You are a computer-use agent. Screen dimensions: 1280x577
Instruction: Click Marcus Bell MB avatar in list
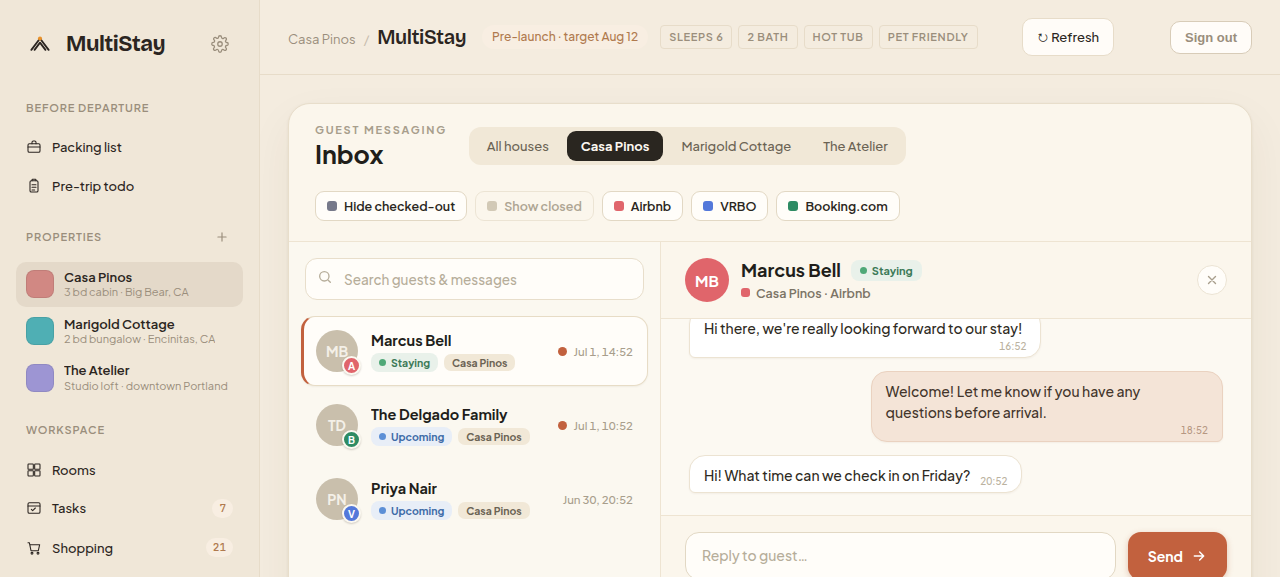tap(337, 351)
